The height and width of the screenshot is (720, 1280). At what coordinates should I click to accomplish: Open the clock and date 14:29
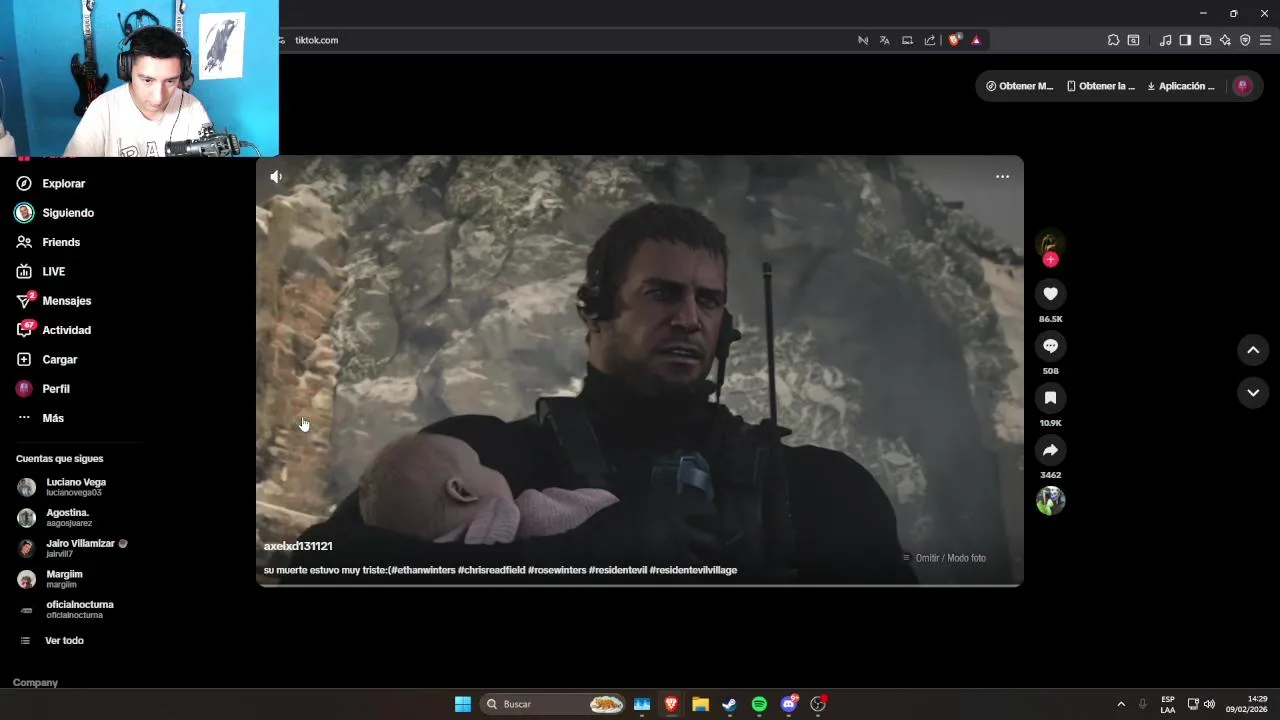[x=1247, y=704]
